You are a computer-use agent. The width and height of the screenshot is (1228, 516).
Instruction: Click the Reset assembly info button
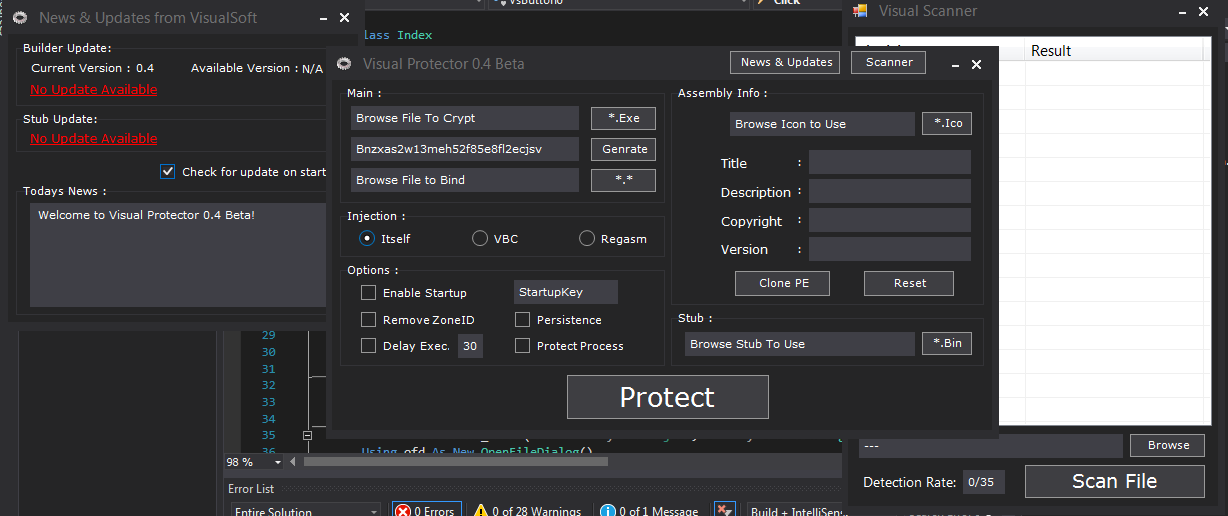click(x=909, y=283)
